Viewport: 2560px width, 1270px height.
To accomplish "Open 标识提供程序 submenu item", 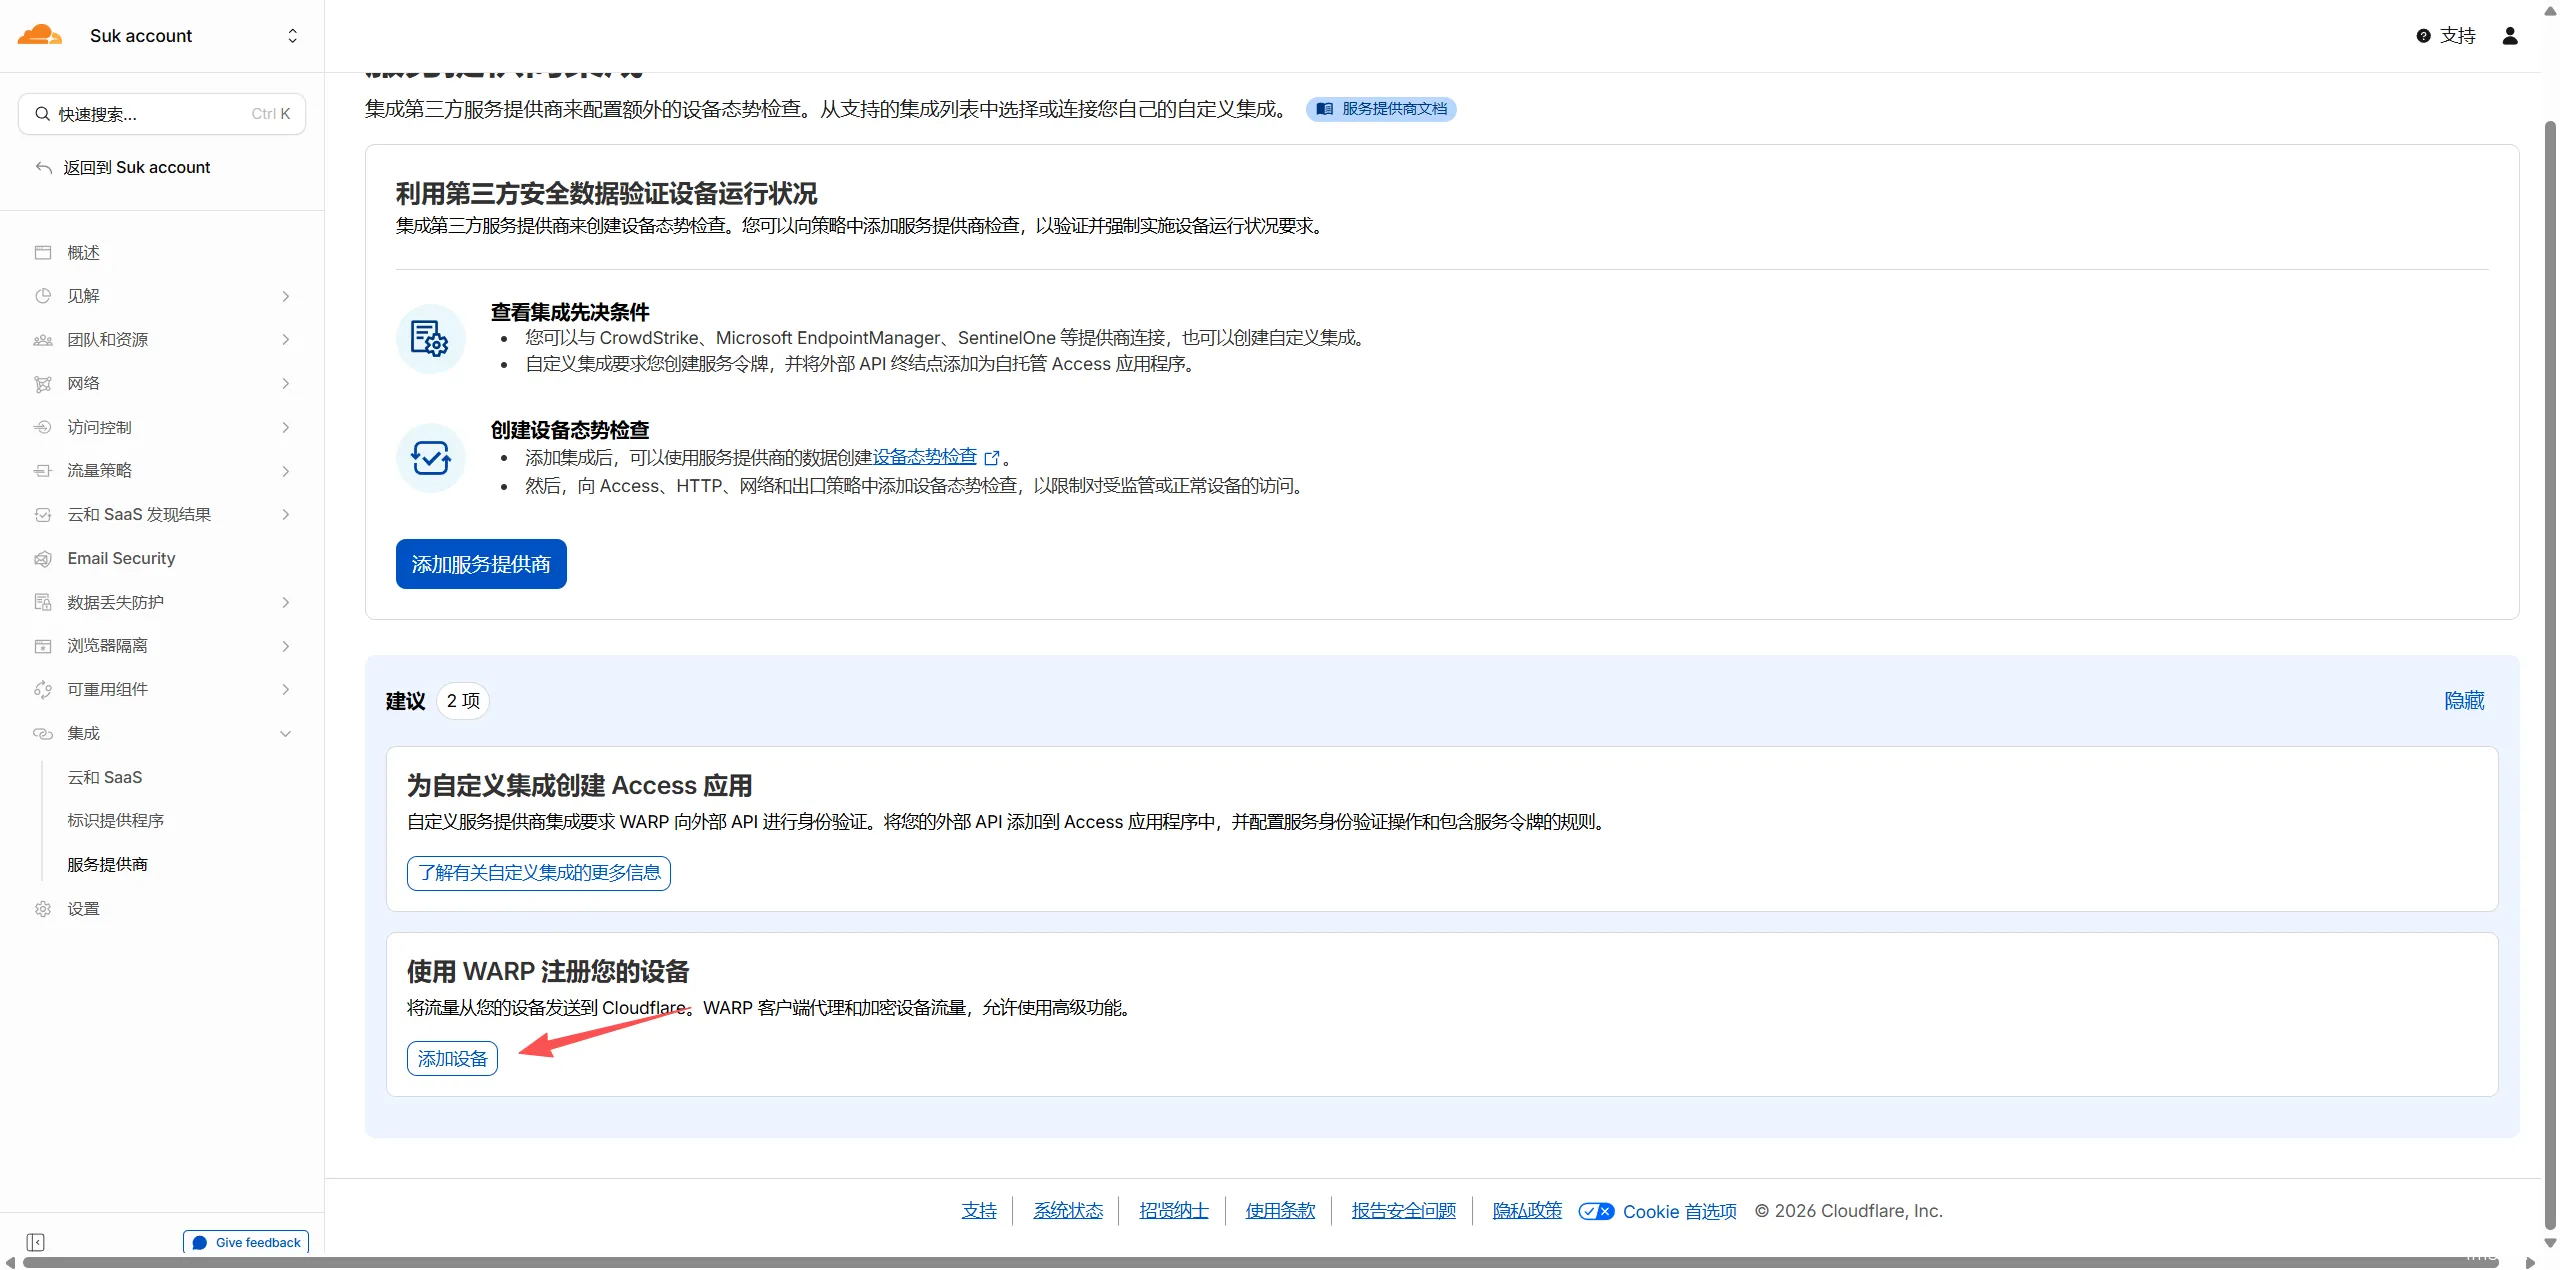I will click(116, 820).
